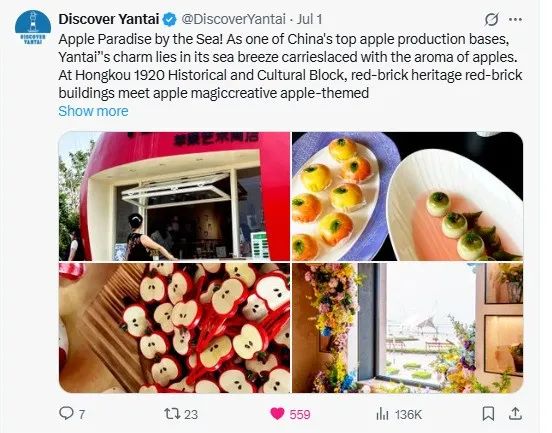Open the flower-framed window view photo
Viewport: 552px width, 433px height.
coord(408,328)
